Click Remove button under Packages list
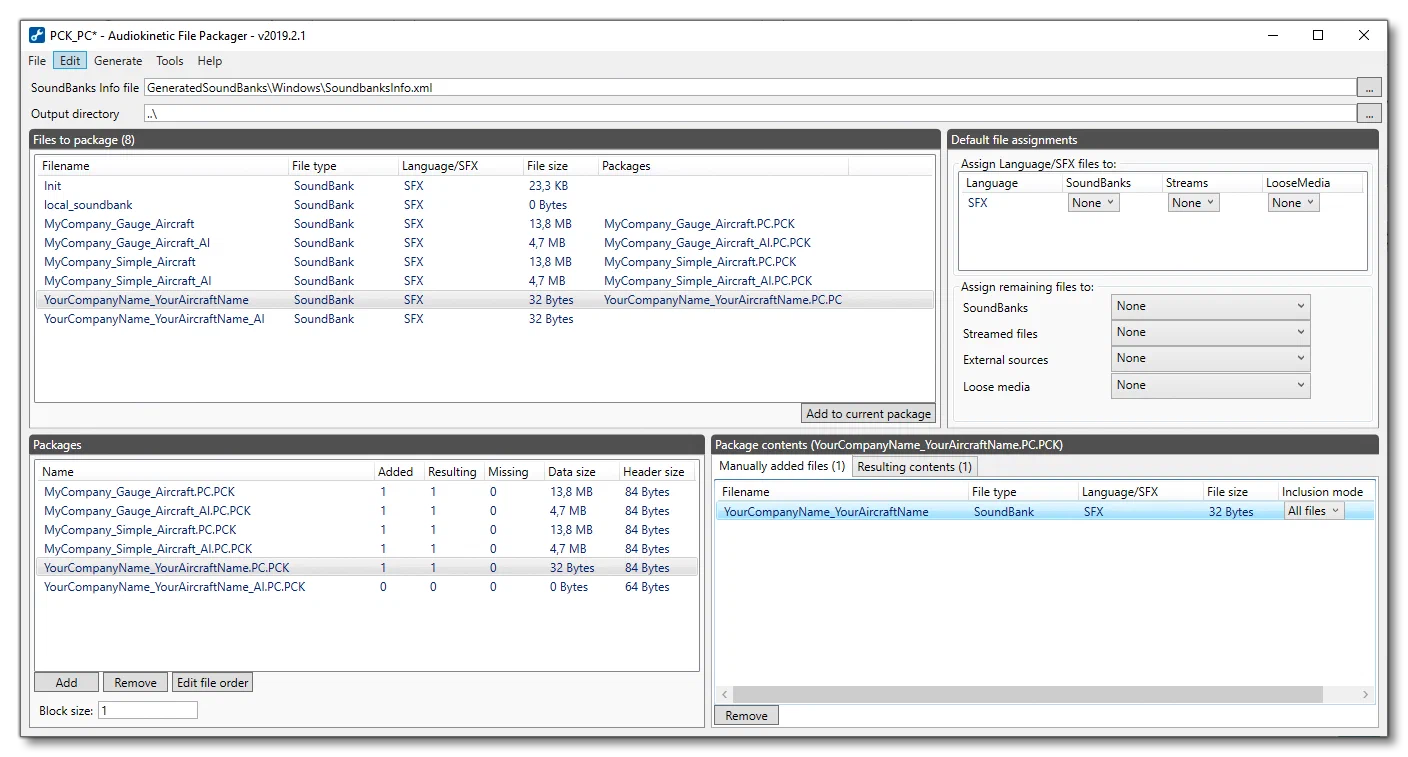Screen dimensions: 1408x757 click(135, 683)
